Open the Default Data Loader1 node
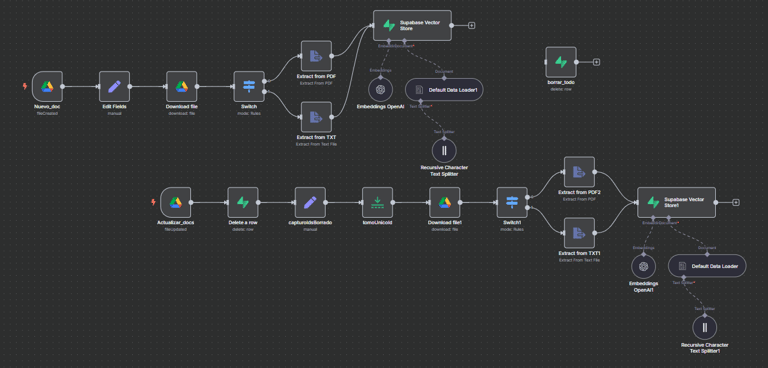 click(444, 90)
